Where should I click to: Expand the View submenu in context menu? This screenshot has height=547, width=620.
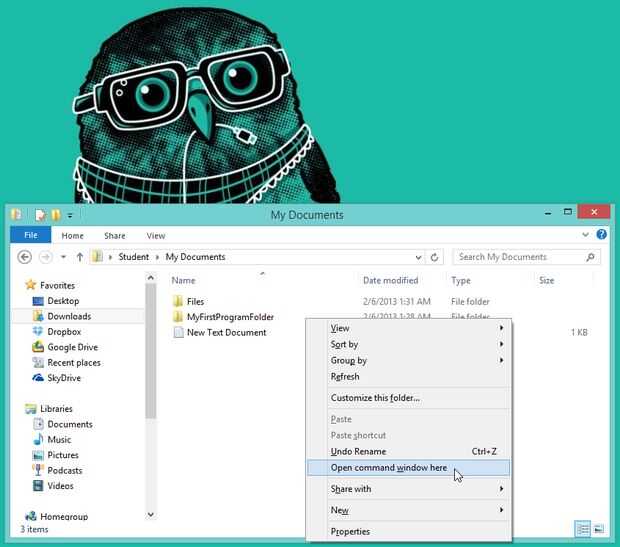coord(501,328)
